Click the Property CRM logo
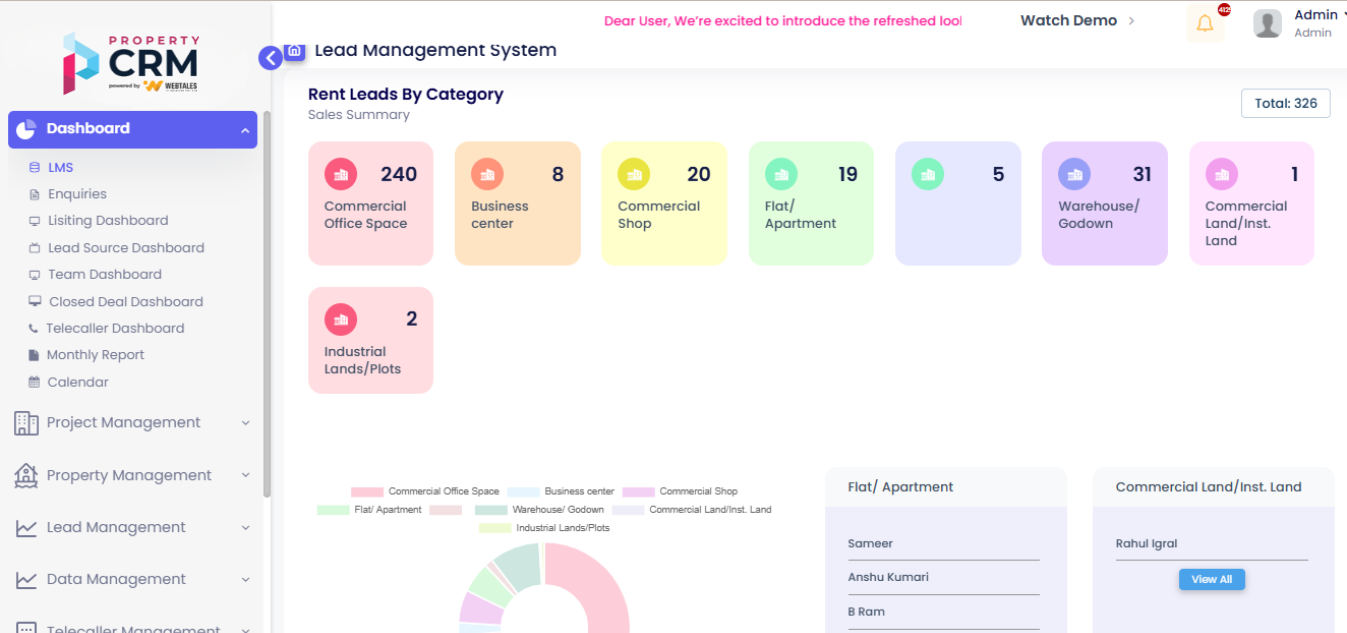The image size is (1347, 633). pyautogui.click(x=131, y=63)
